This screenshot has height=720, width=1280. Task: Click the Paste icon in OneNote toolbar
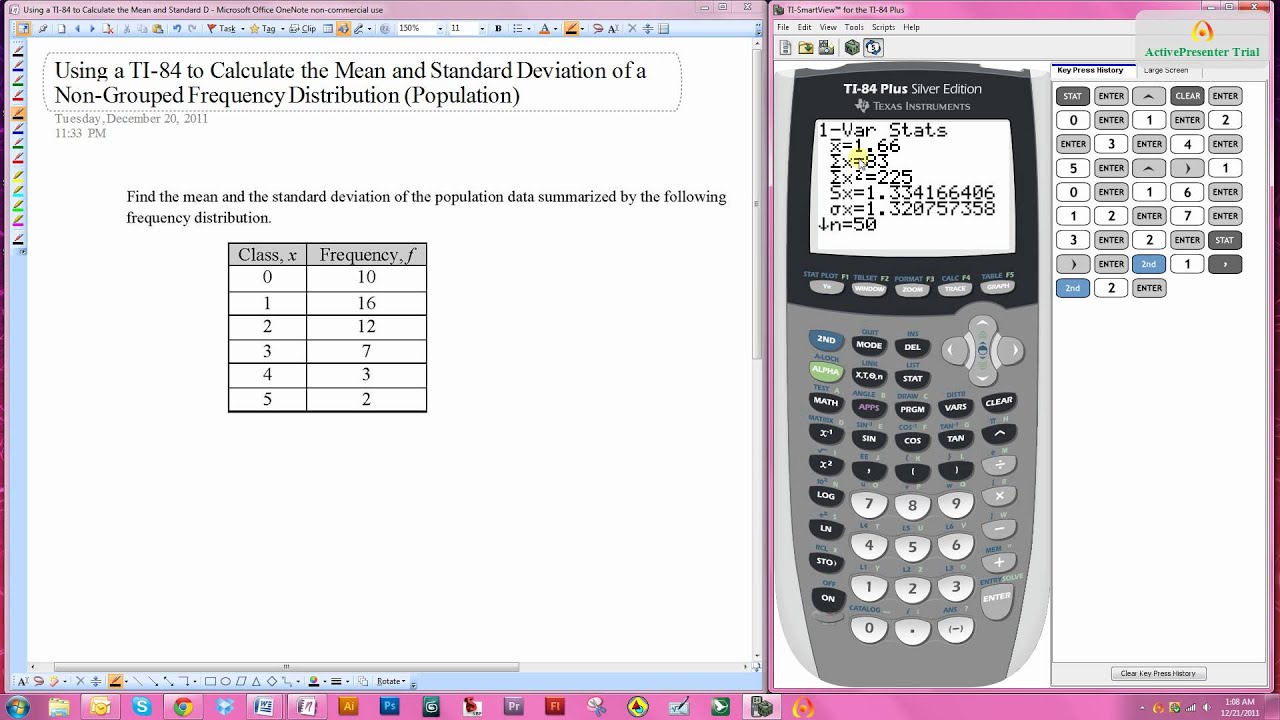click(x=157, y=29)
